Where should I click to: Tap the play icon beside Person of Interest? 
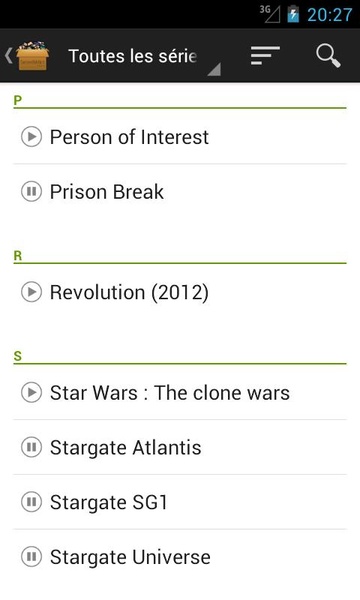[31, 137]
